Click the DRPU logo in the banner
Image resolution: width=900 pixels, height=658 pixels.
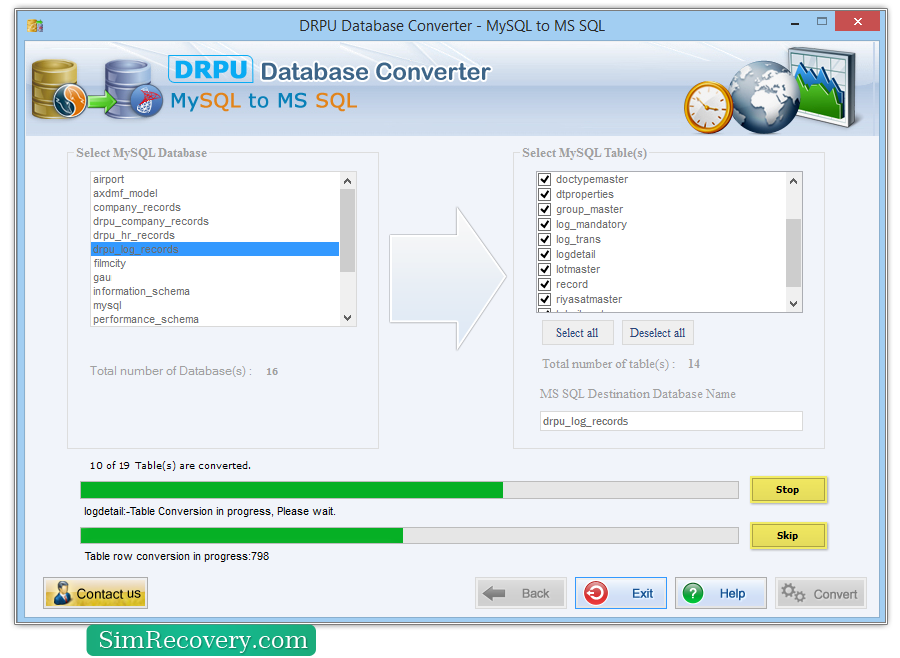click(x=210, y=69)
